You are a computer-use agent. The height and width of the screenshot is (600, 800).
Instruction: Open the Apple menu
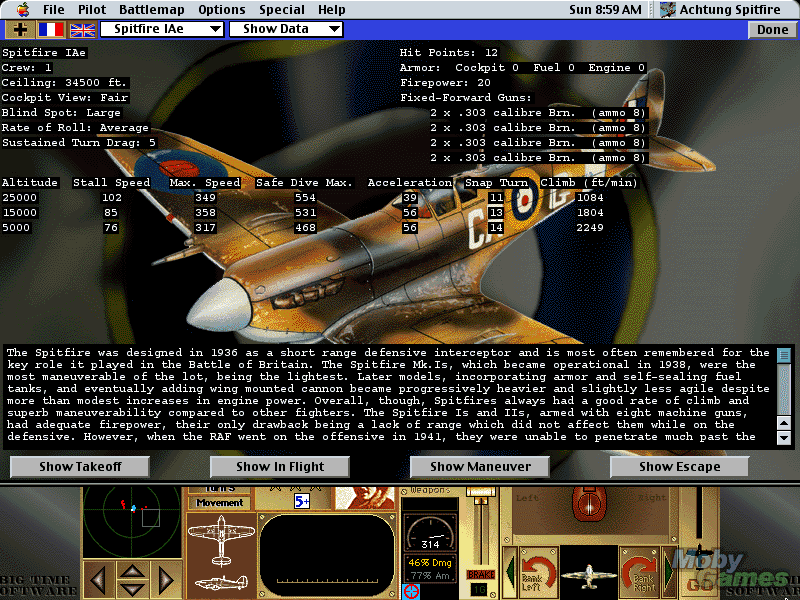22,9
